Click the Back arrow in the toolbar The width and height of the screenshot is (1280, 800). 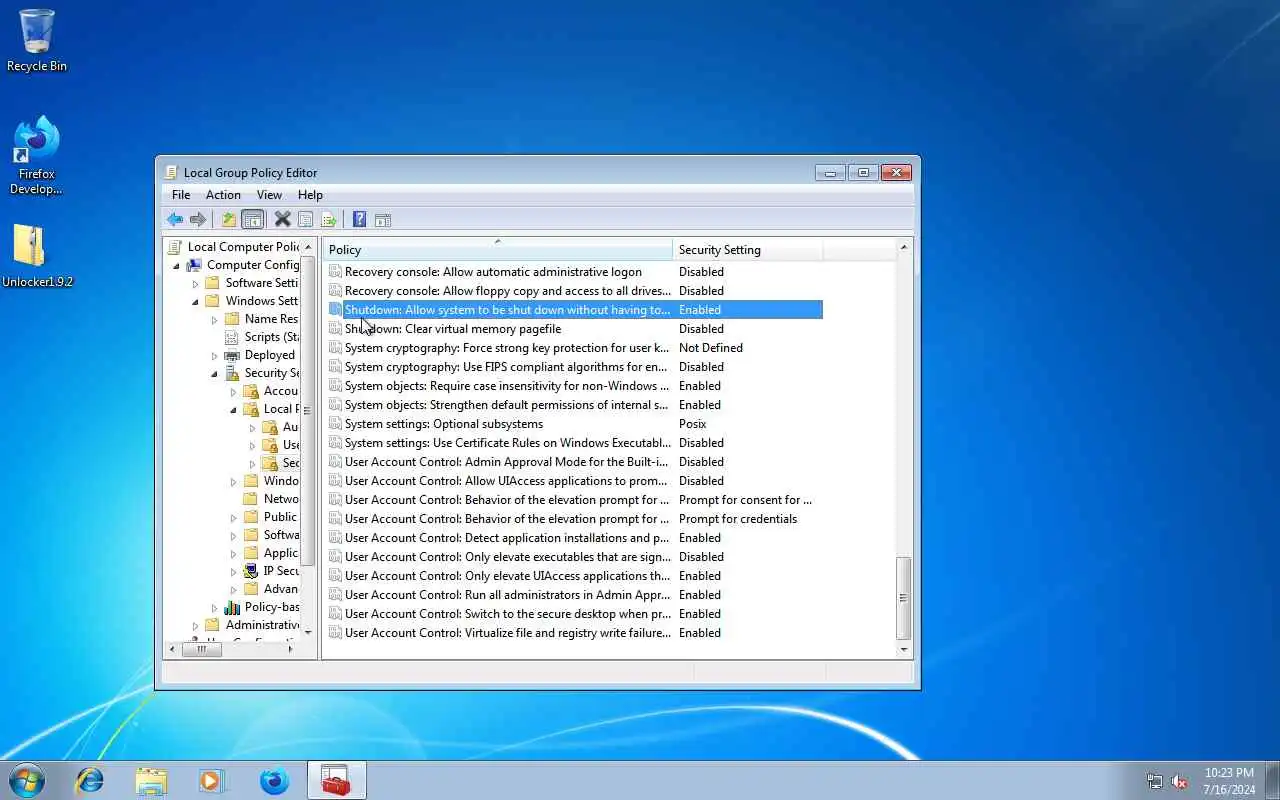[175, 219]
